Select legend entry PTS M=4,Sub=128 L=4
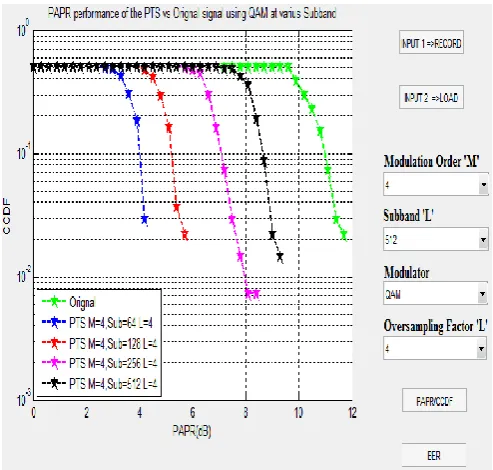 pos(99,343)
